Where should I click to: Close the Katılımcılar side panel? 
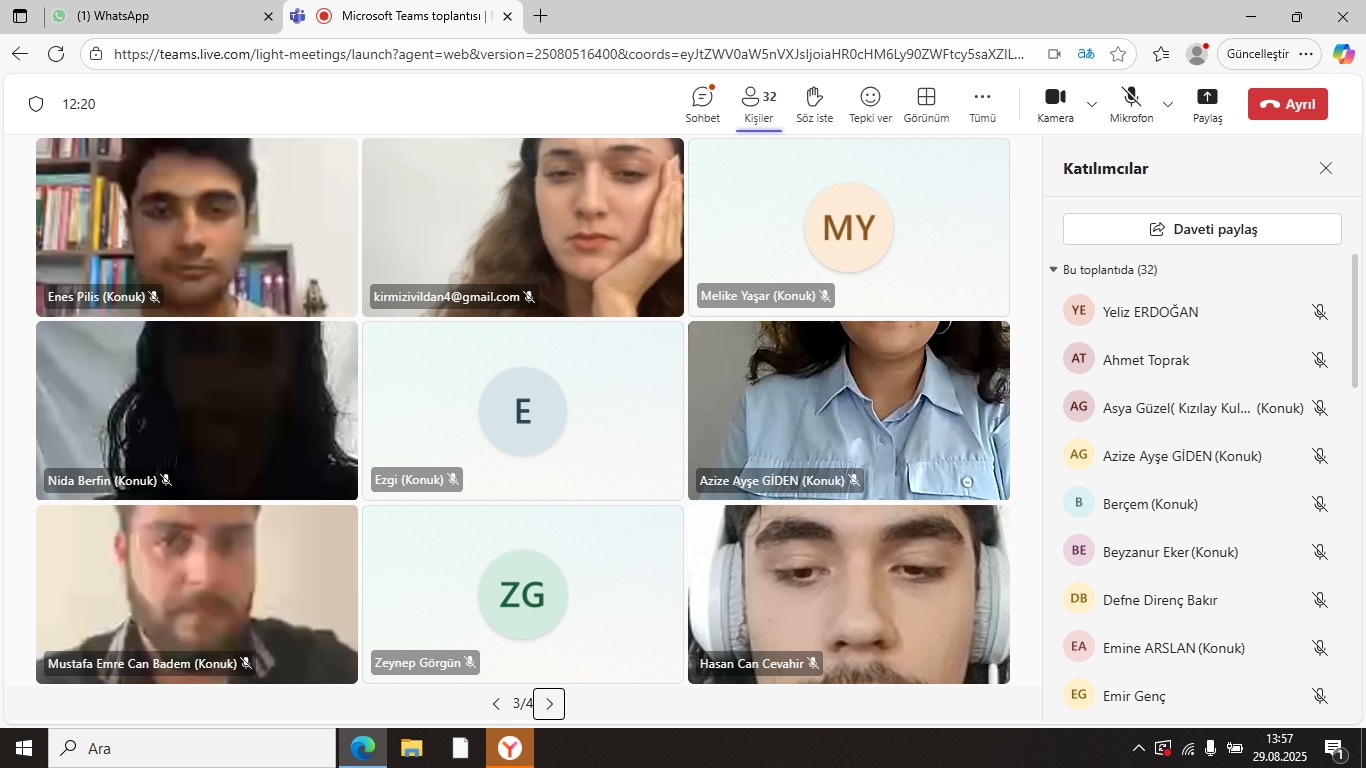tap(1325, 168)
